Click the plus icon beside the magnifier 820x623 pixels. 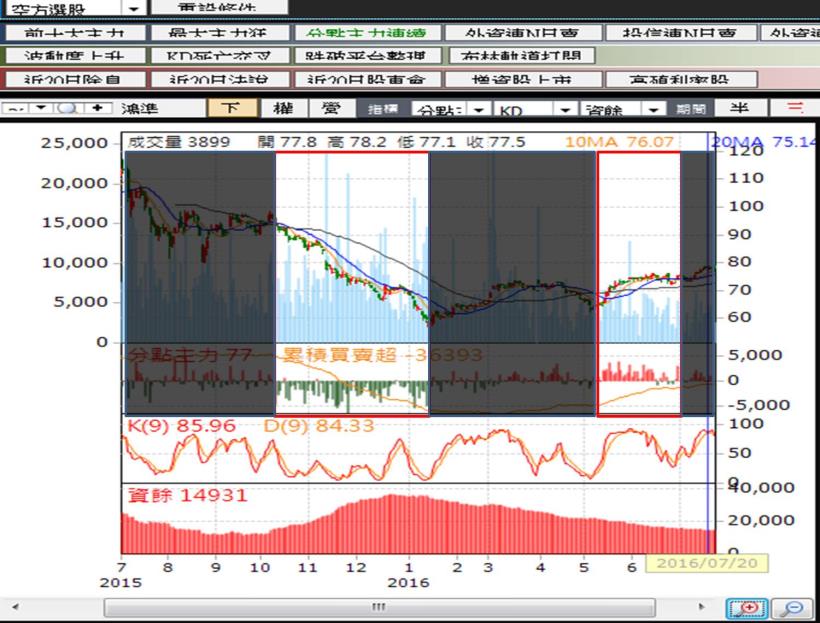[96, 108]
